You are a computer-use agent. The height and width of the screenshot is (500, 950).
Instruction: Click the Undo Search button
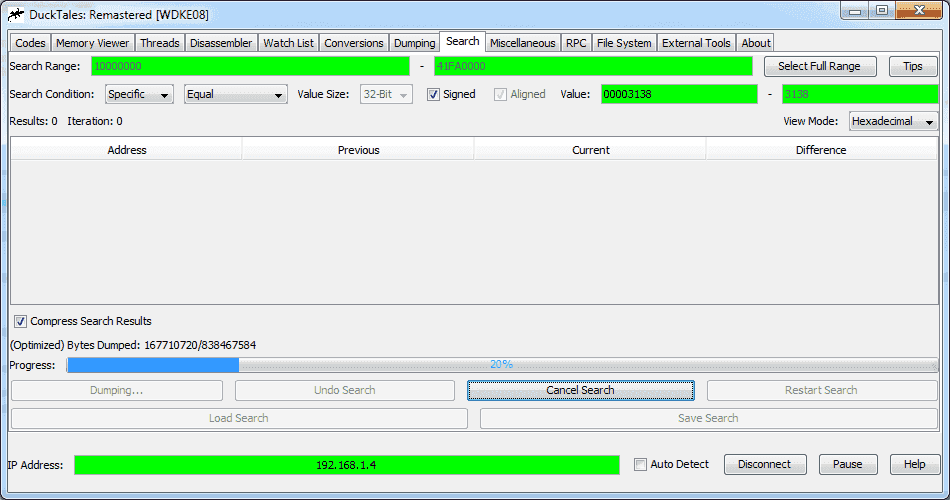click(x=345, y=390)
